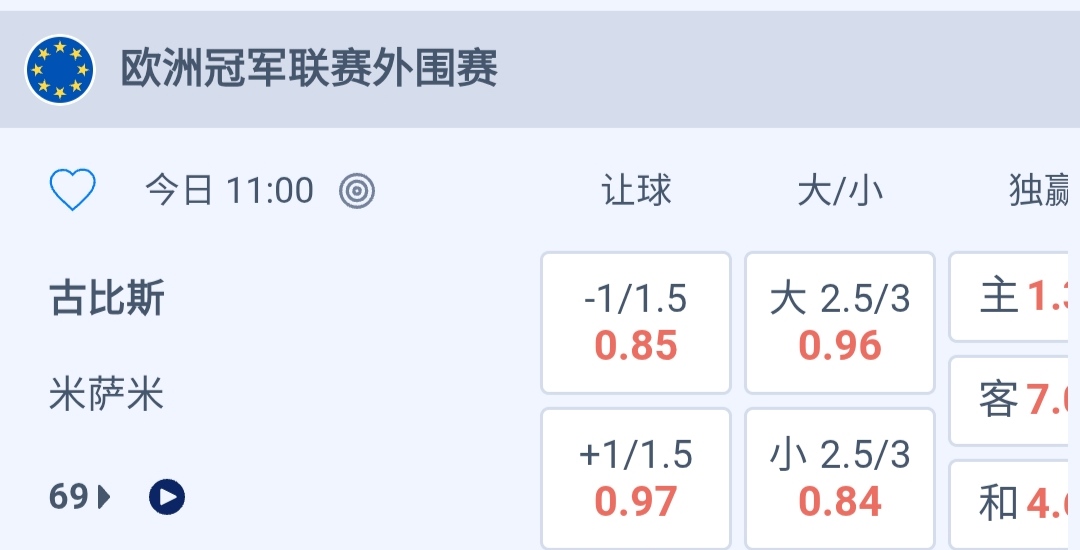Image resolution: width=1080 pixels, height=550 pixels.
Task: Pick the -1/1.5 handicap at 0.85
Action: 636,322
